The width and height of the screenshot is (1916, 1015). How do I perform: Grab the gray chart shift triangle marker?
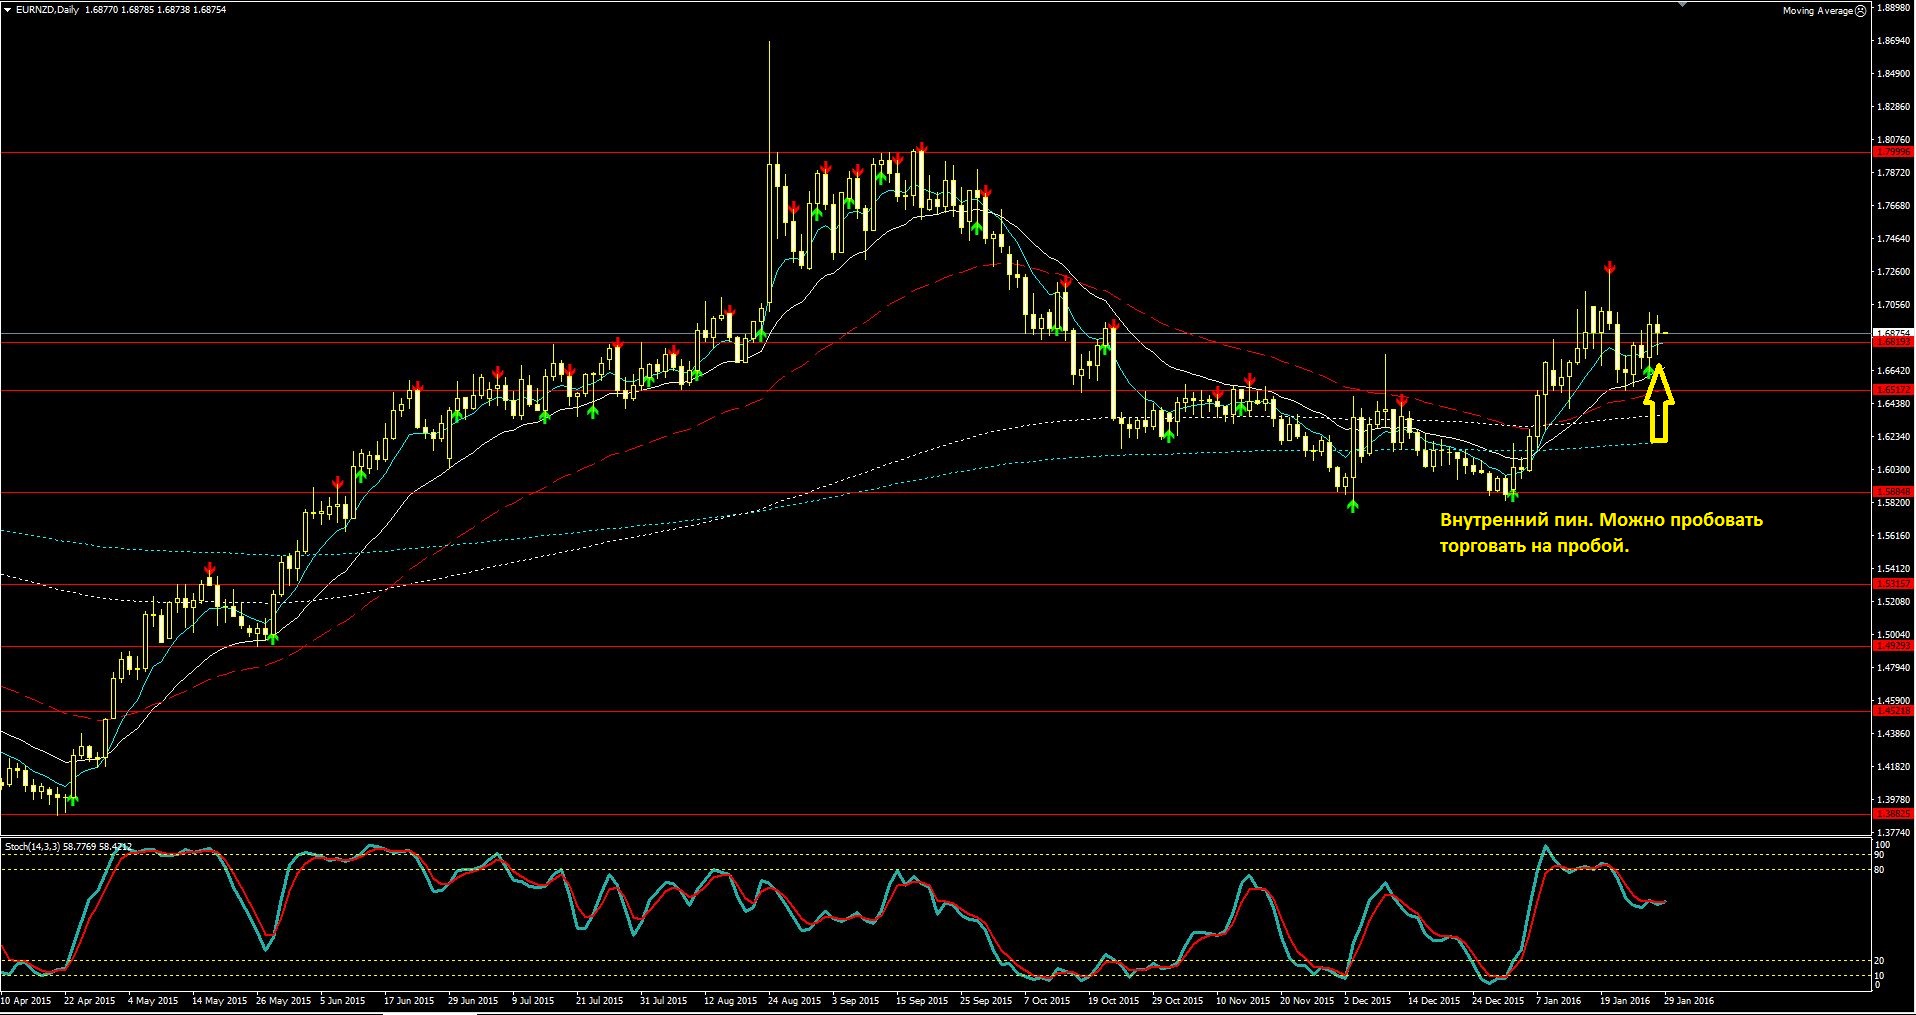pyautogui.click(x=1683, y=4)
